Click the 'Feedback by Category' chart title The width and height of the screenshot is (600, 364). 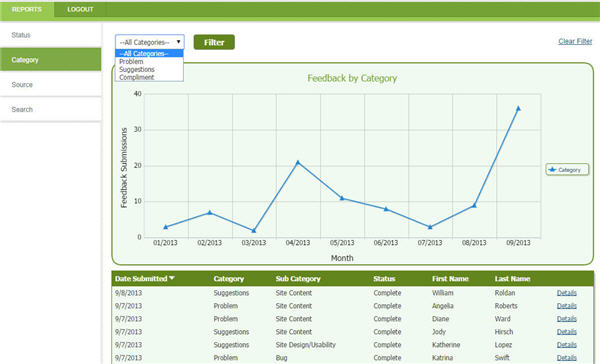352,78
